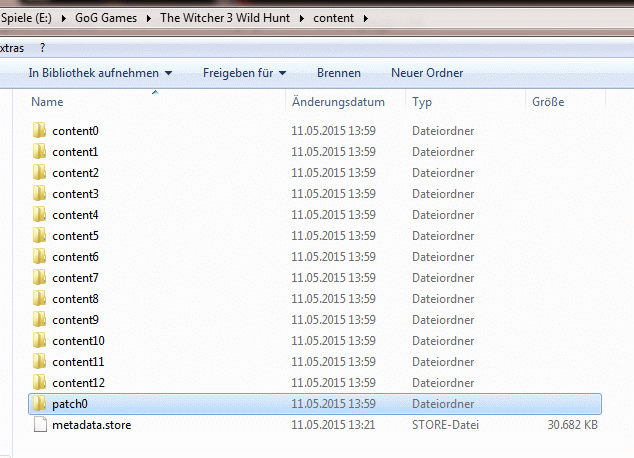
Task: Click the content10 folder name
Action: 78,341
